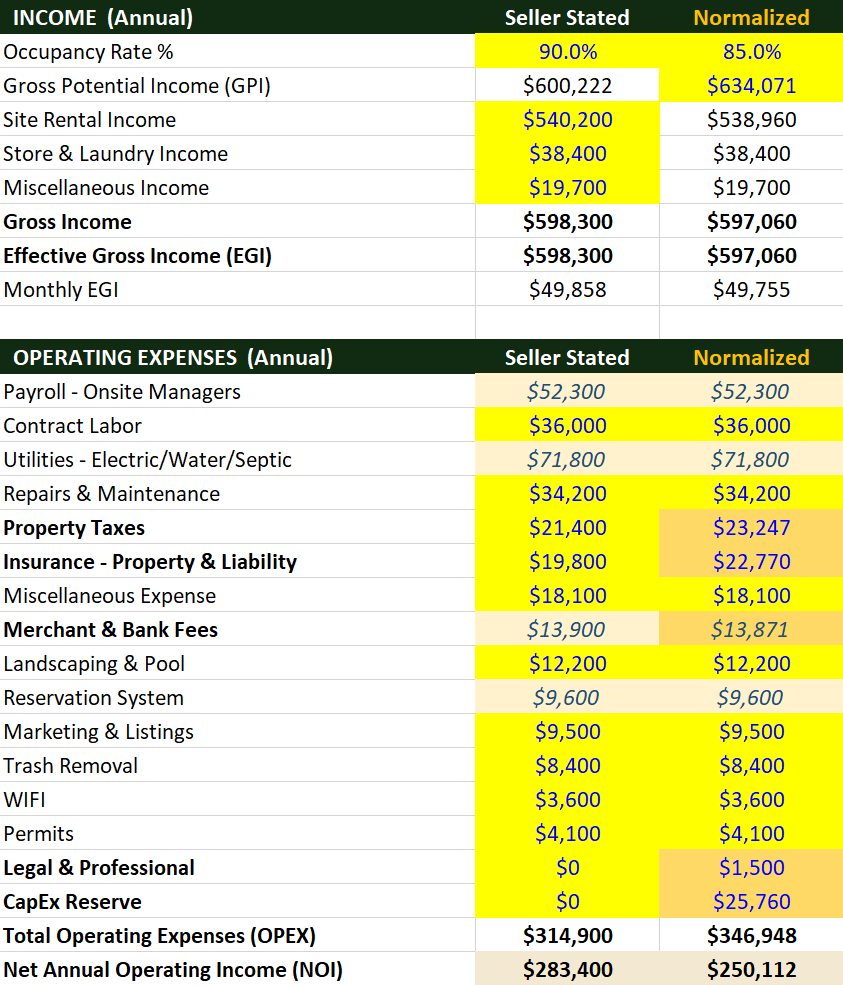Click the Monthly EGI value $49,858
The image size is (843, 985).
[567, 289]
